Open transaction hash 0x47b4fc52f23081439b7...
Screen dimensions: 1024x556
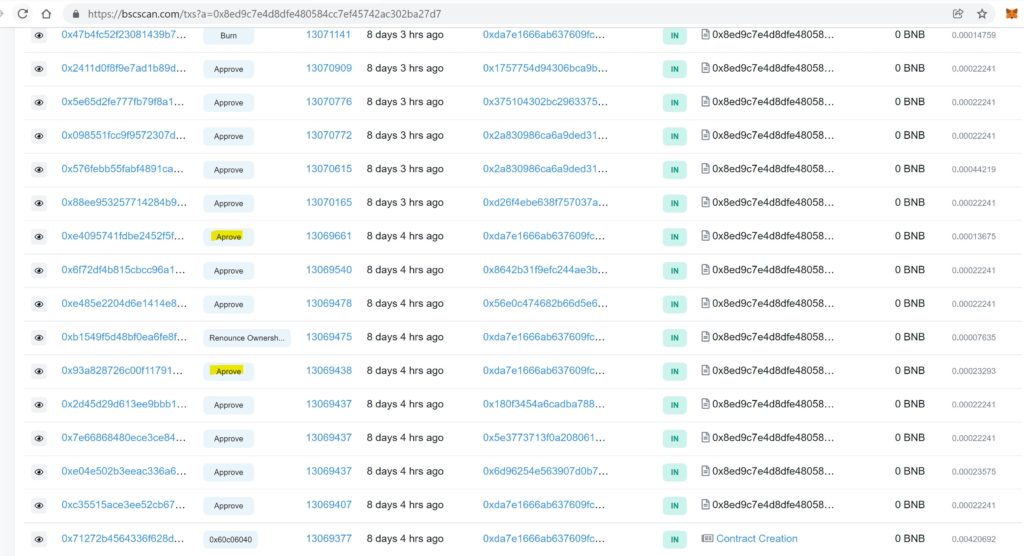click(123, 35)
